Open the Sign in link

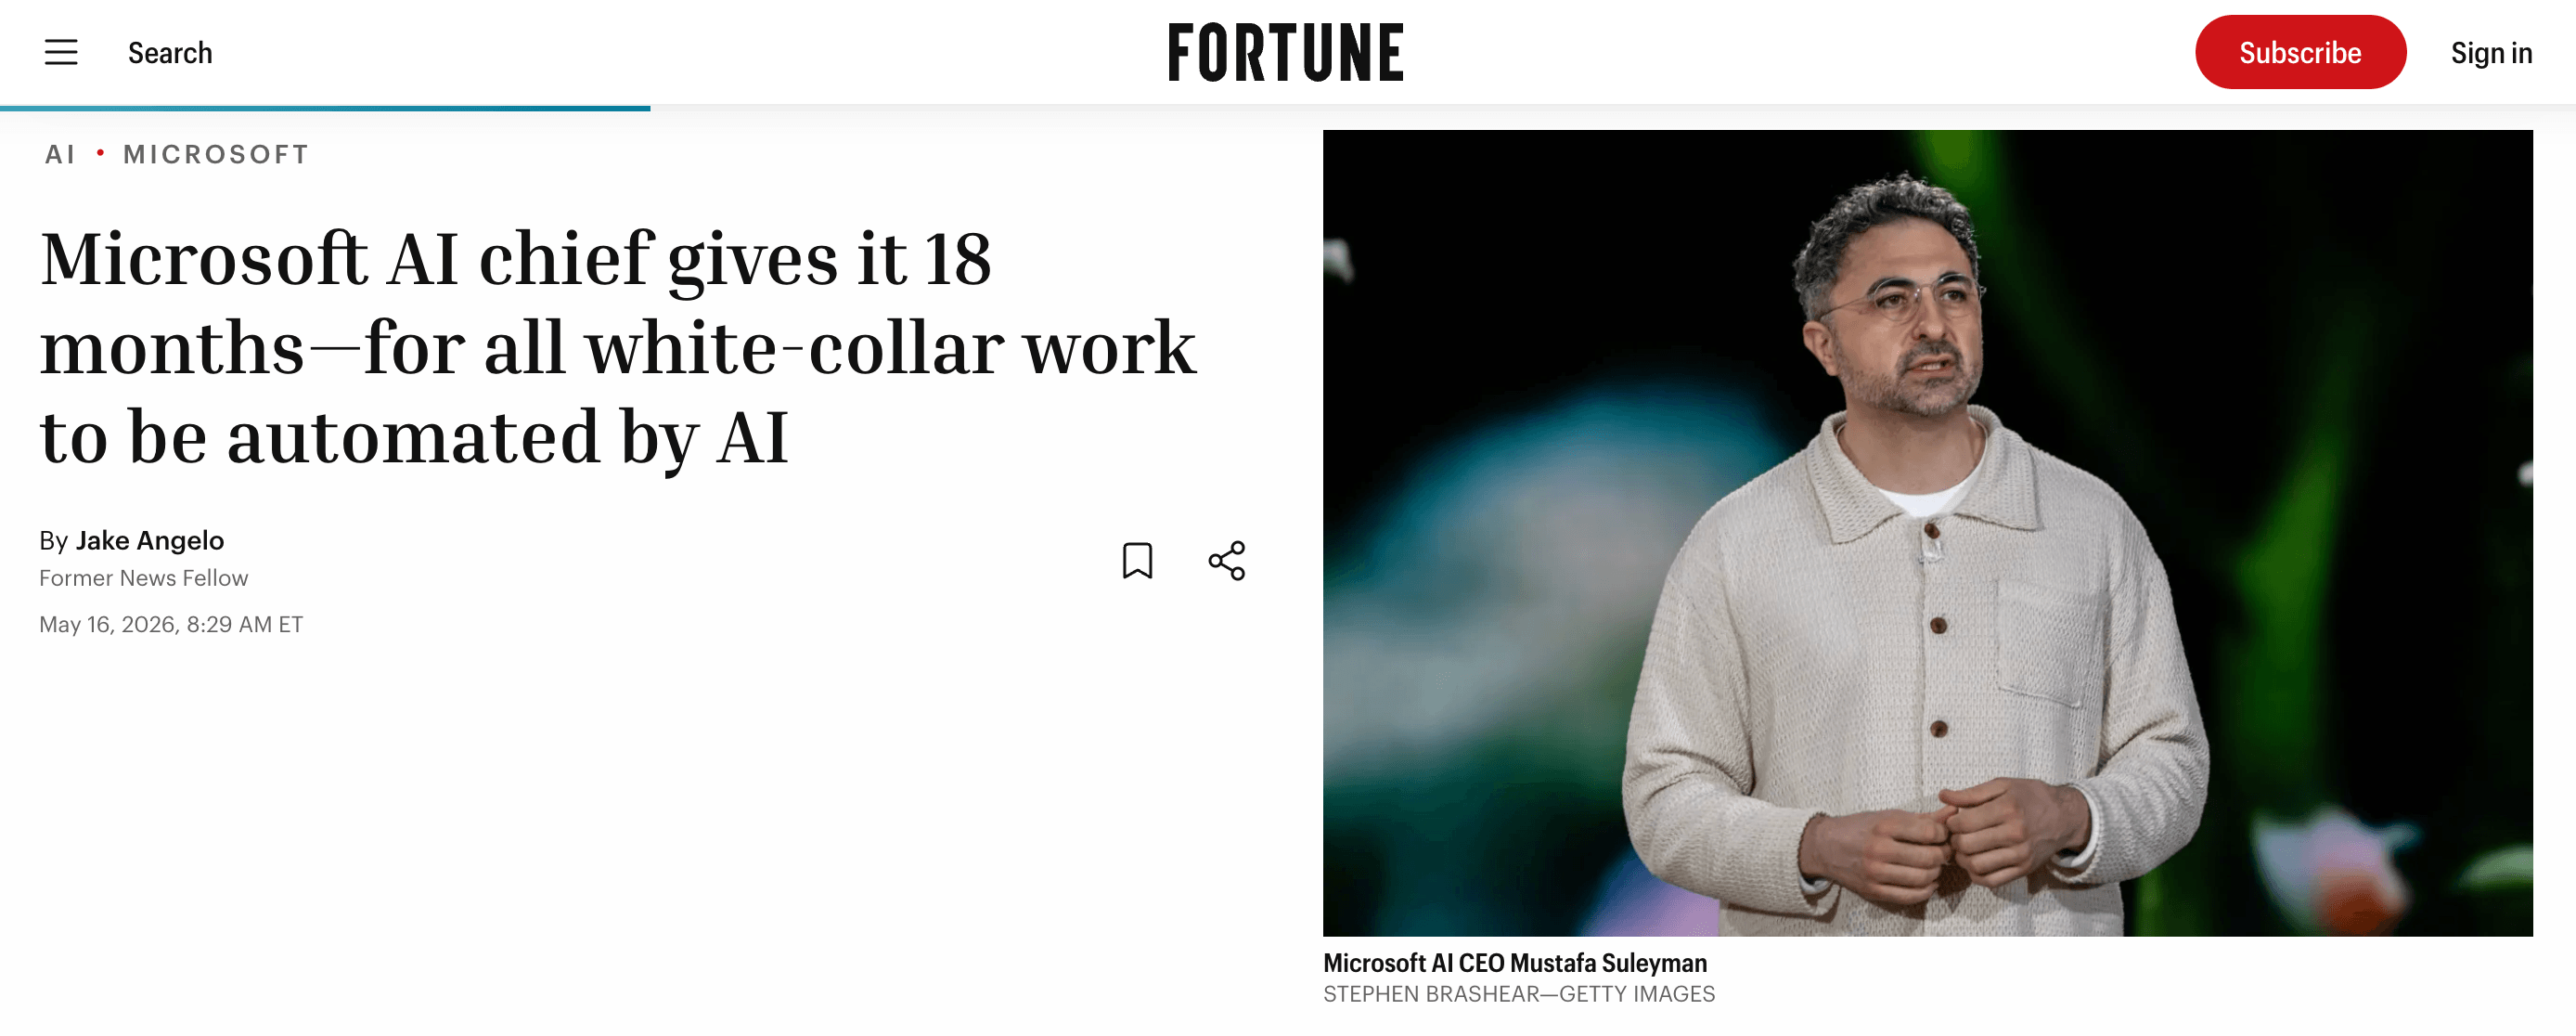pyautogui.click(x=2491, y=52)
